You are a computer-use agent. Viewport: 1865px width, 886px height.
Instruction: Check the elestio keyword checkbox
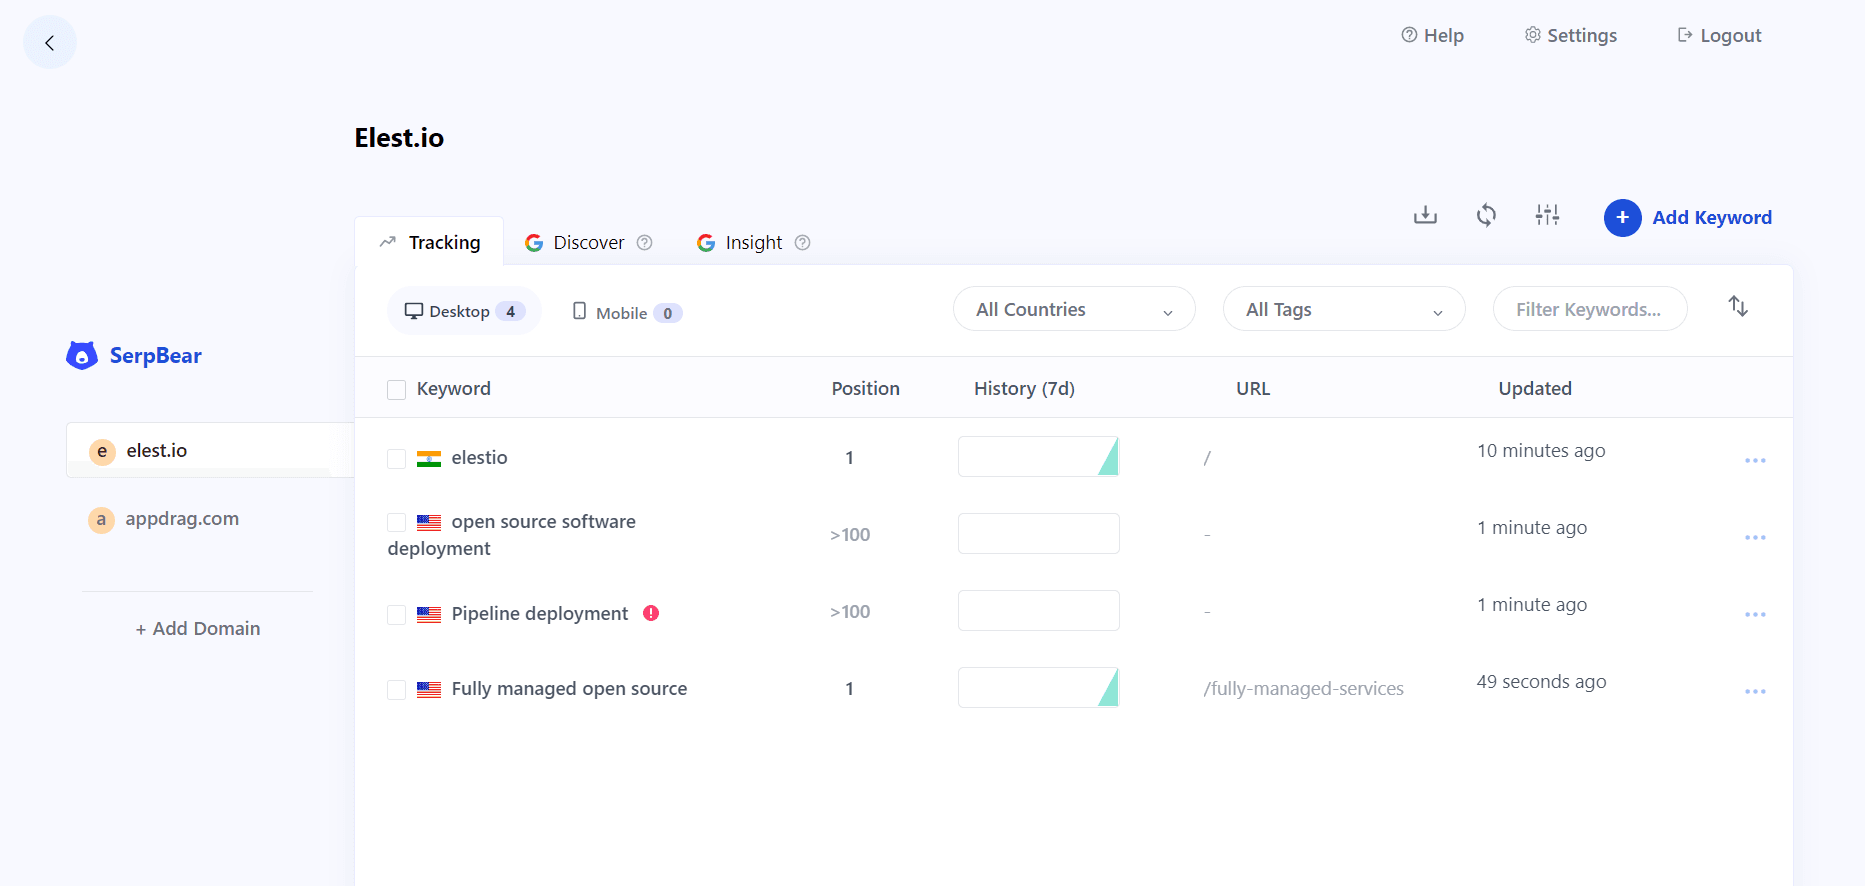[397, 459]
